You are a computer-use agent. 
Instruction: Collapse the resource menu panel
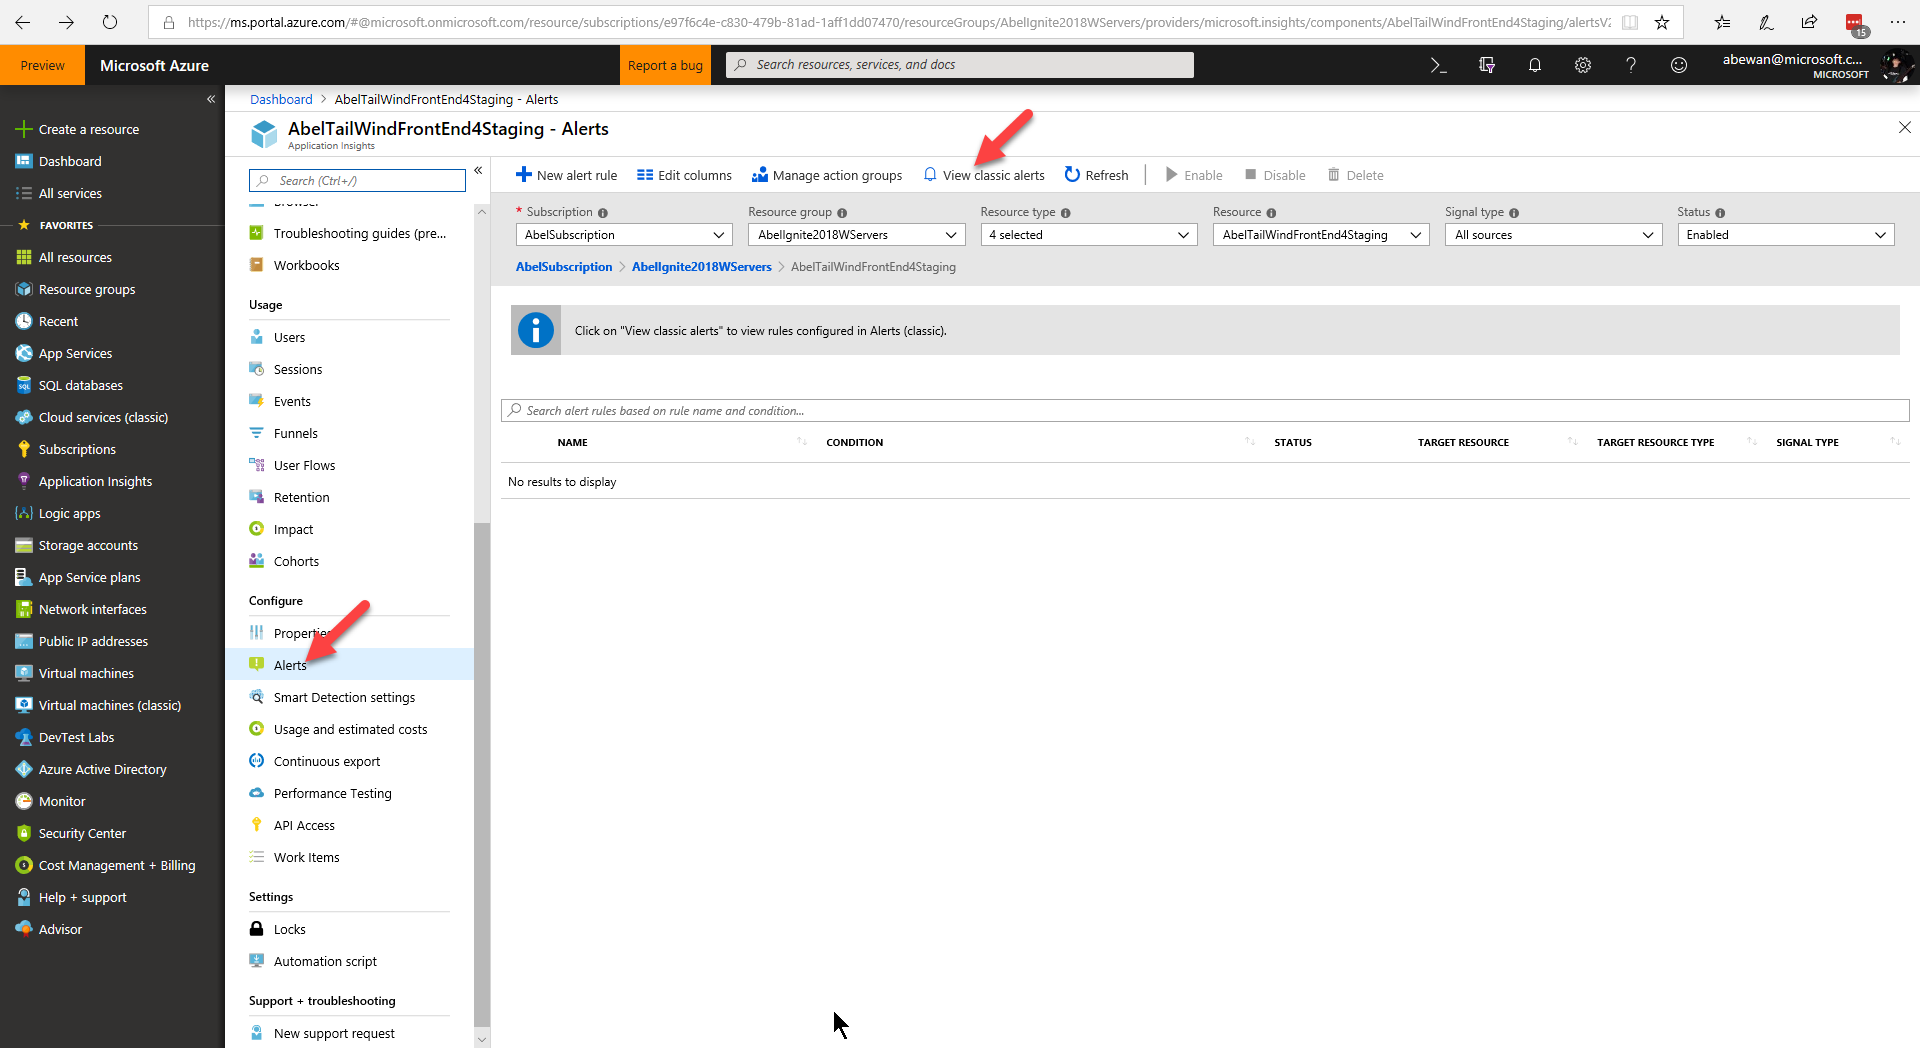(478, 170)
